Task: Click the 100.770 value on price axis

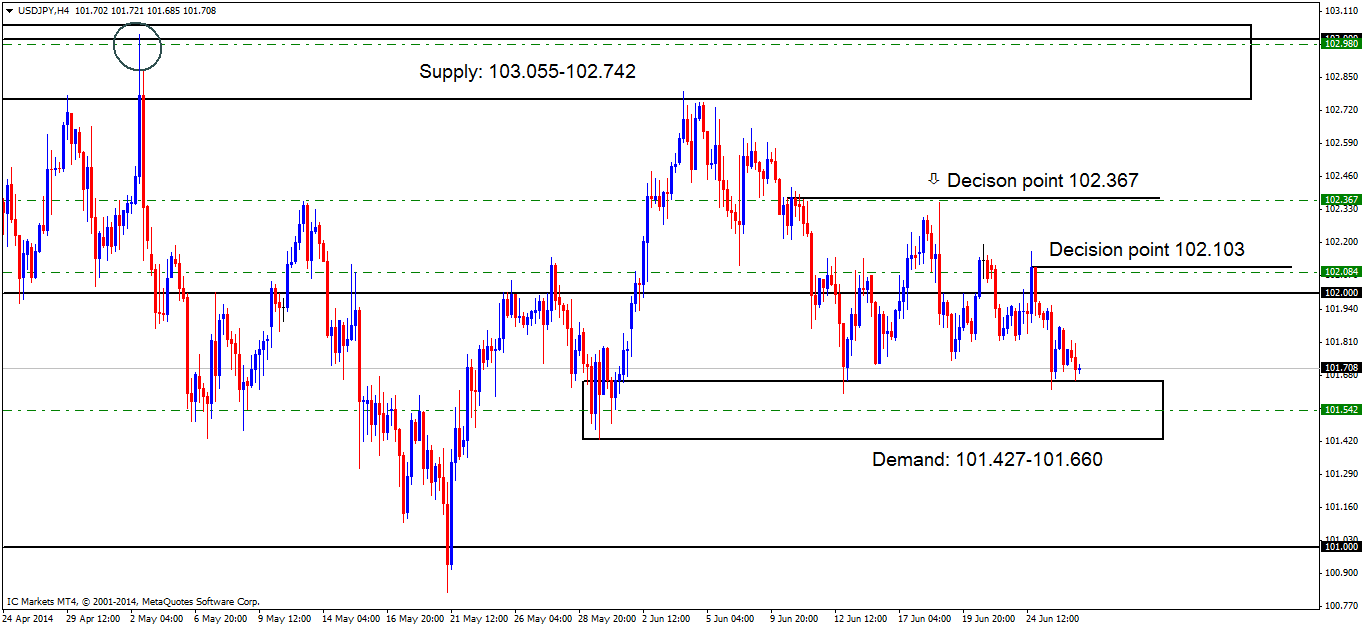Action: 1340,605
